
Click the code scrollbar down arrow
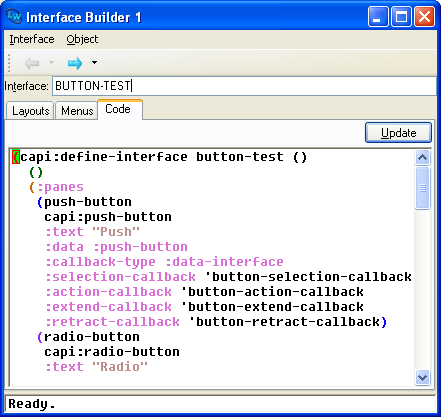pos(423,378)
